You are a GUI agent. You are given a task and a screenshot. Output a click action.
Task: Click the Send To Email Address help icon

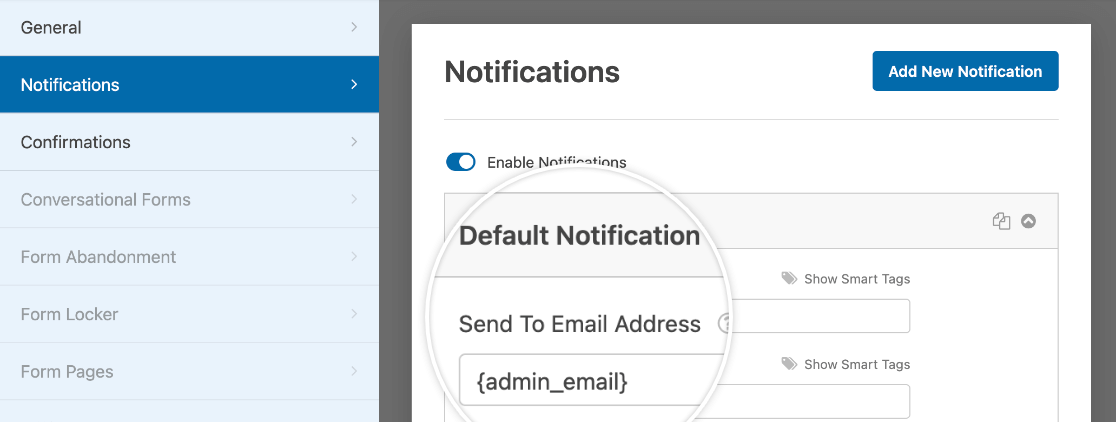tap(724, 325)
